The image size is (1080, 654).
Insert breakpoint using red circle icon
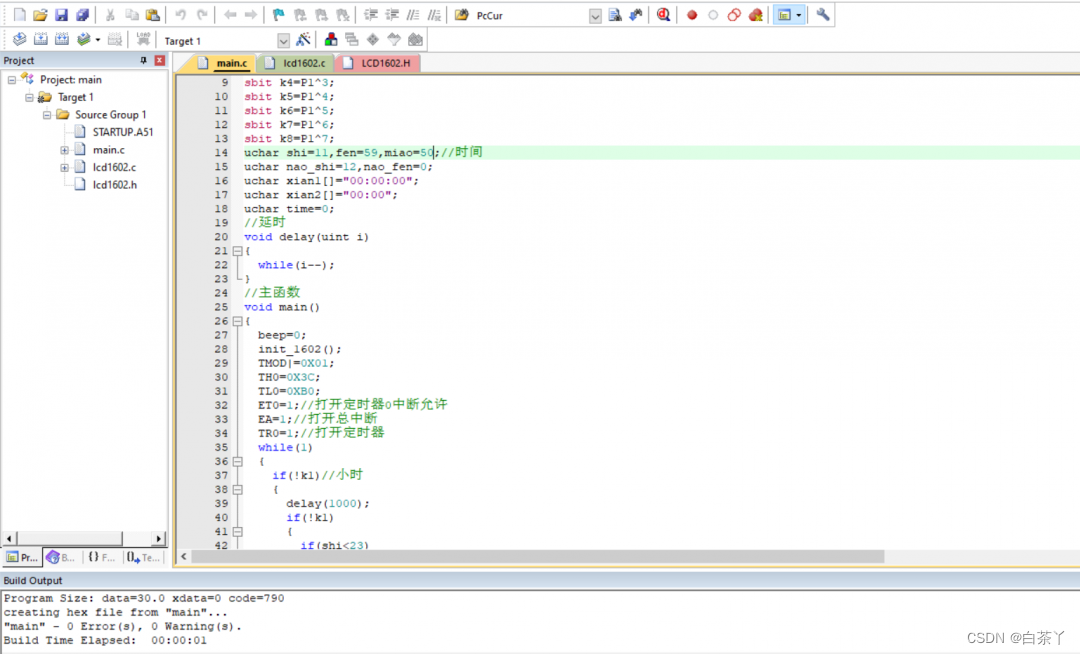(x=692, y=15)
